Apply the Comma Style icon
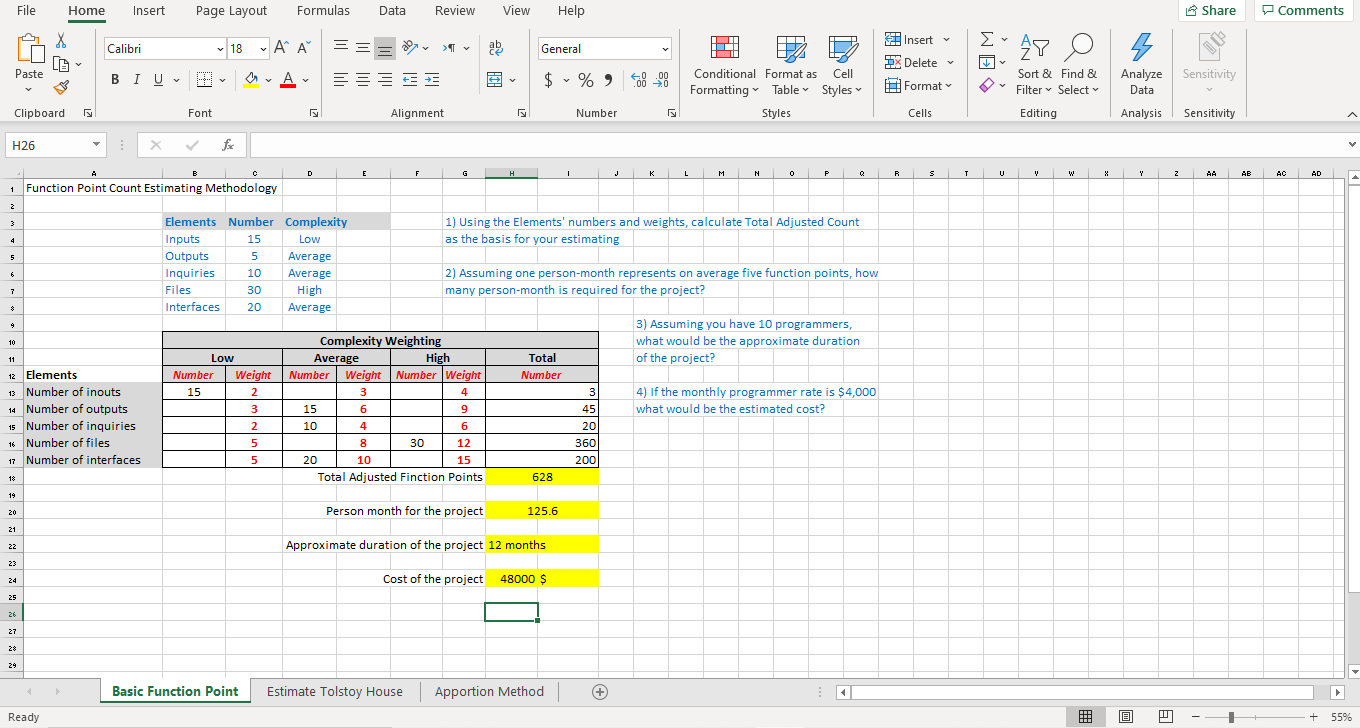This screenshot has height=728, width=1360. [x=607, y=78]
